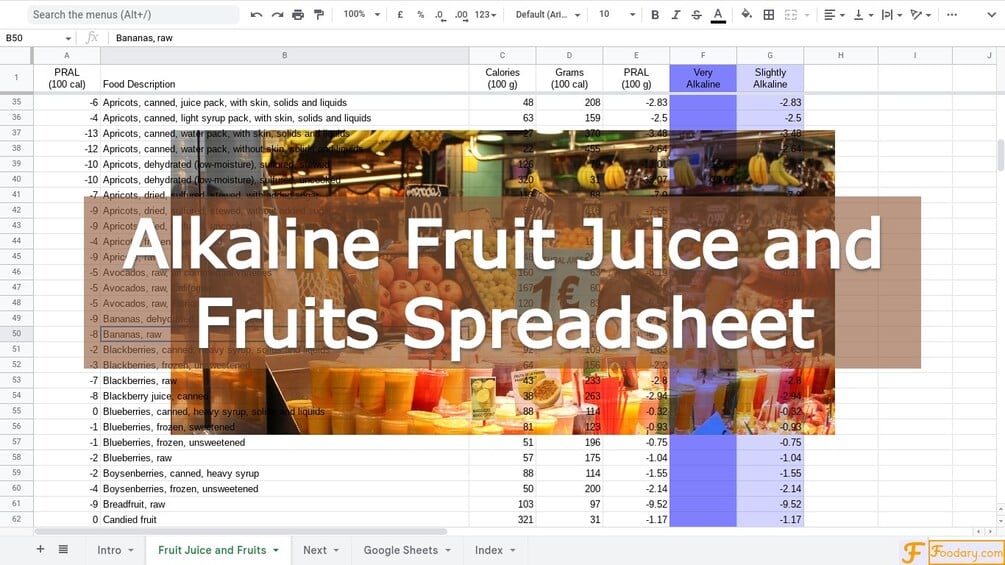1005x565 pixels.
Task: Select cell Boysenberries, canned, heavy syrup
Action: point(285,473)
